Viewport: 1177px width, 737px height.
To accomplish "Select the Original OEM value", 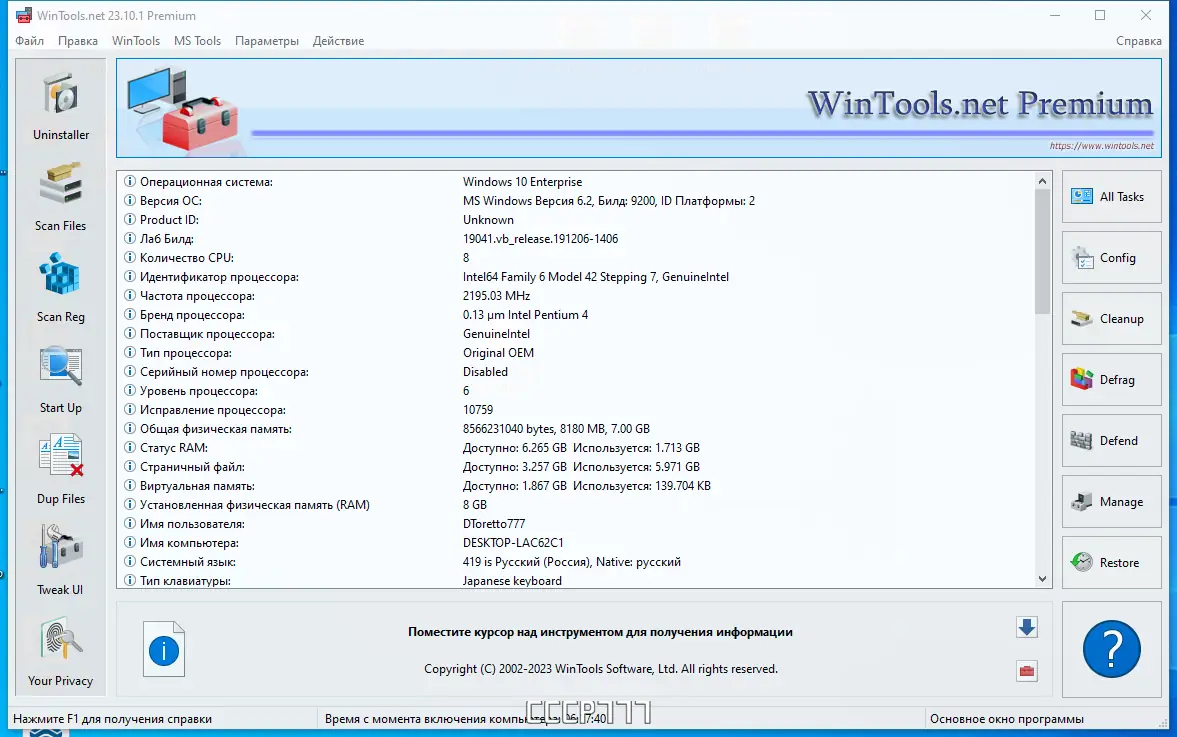I will point(498,353).
